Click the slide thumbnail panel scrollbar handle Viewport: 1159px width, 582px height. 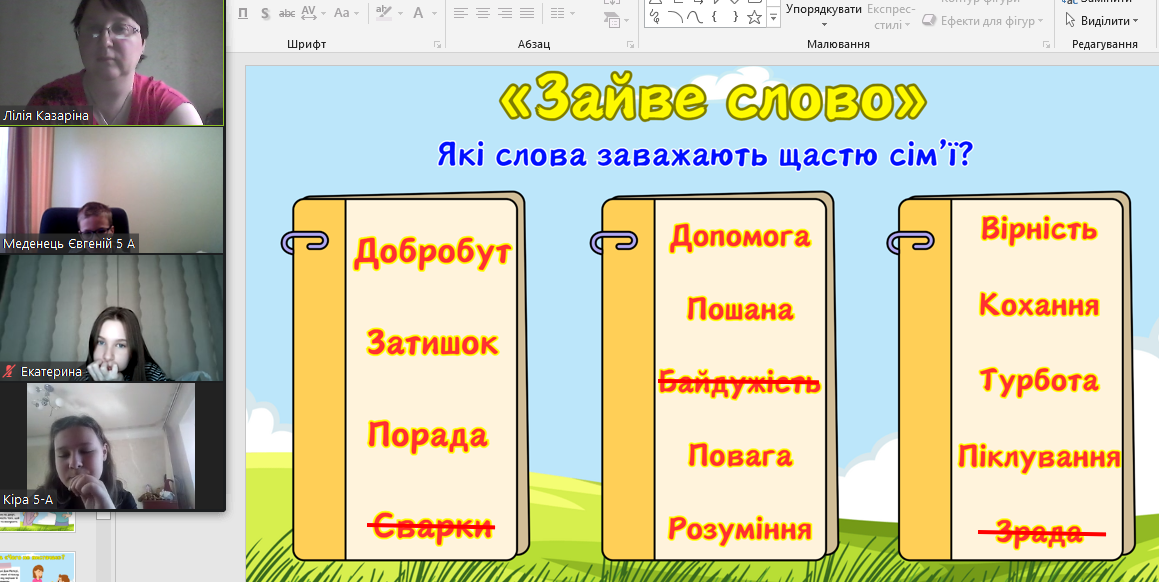point(103,515)
